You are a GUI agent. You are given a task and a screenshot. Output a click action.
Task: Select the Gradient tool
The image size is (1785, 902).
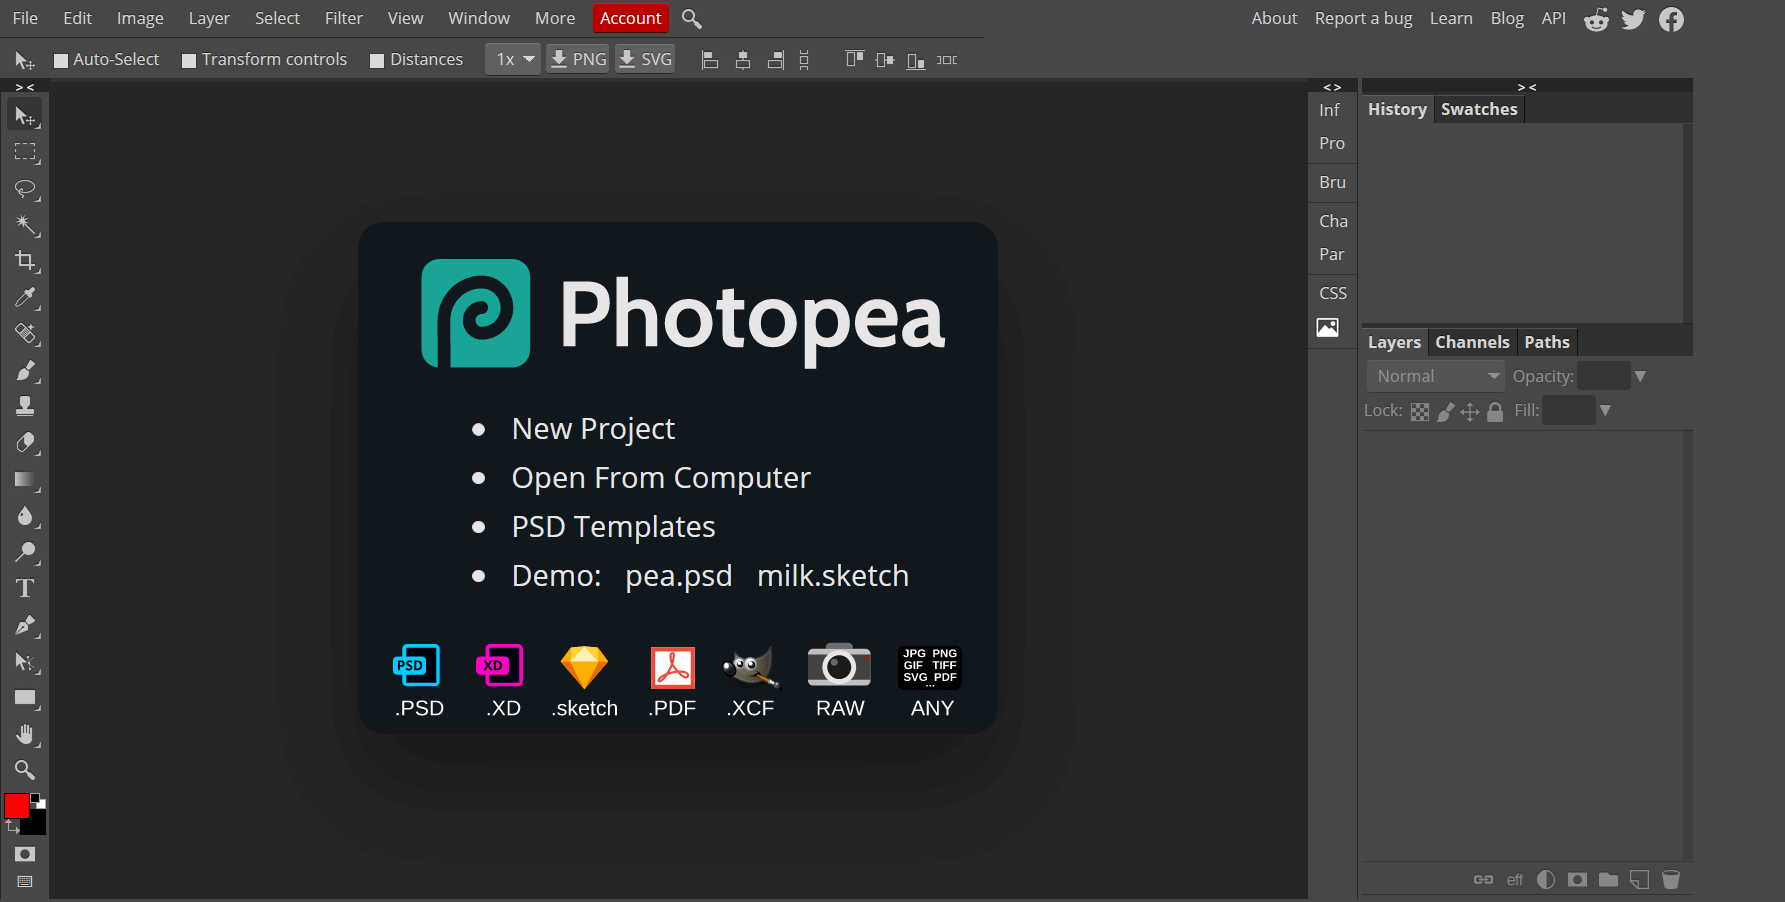(x=25, y=480)
